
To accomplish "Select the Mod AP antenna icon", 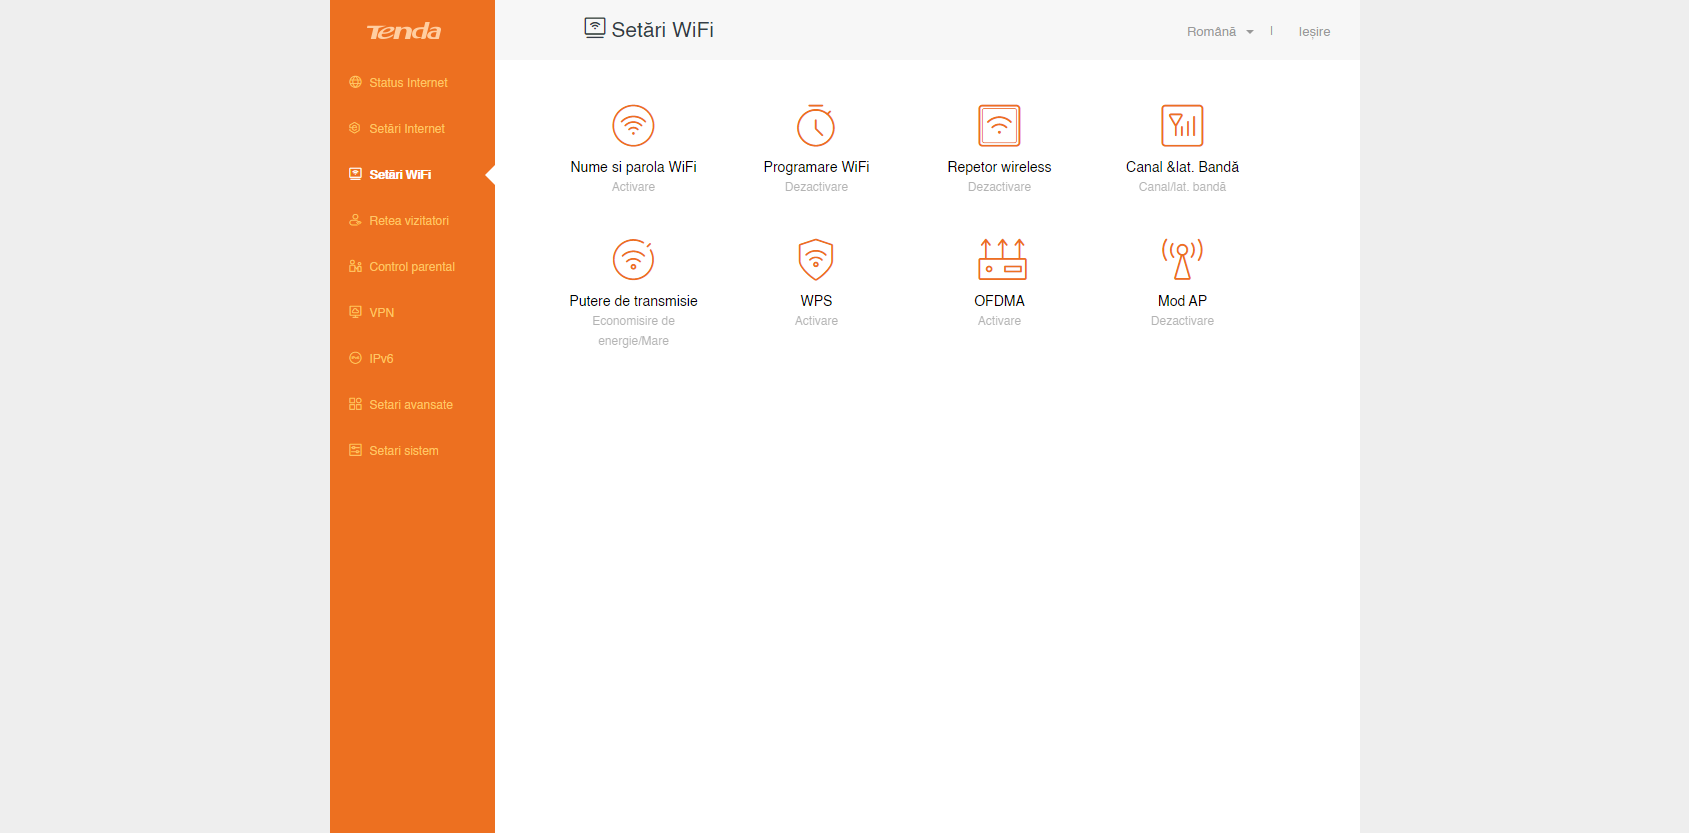I will (x=1182, y=260).
